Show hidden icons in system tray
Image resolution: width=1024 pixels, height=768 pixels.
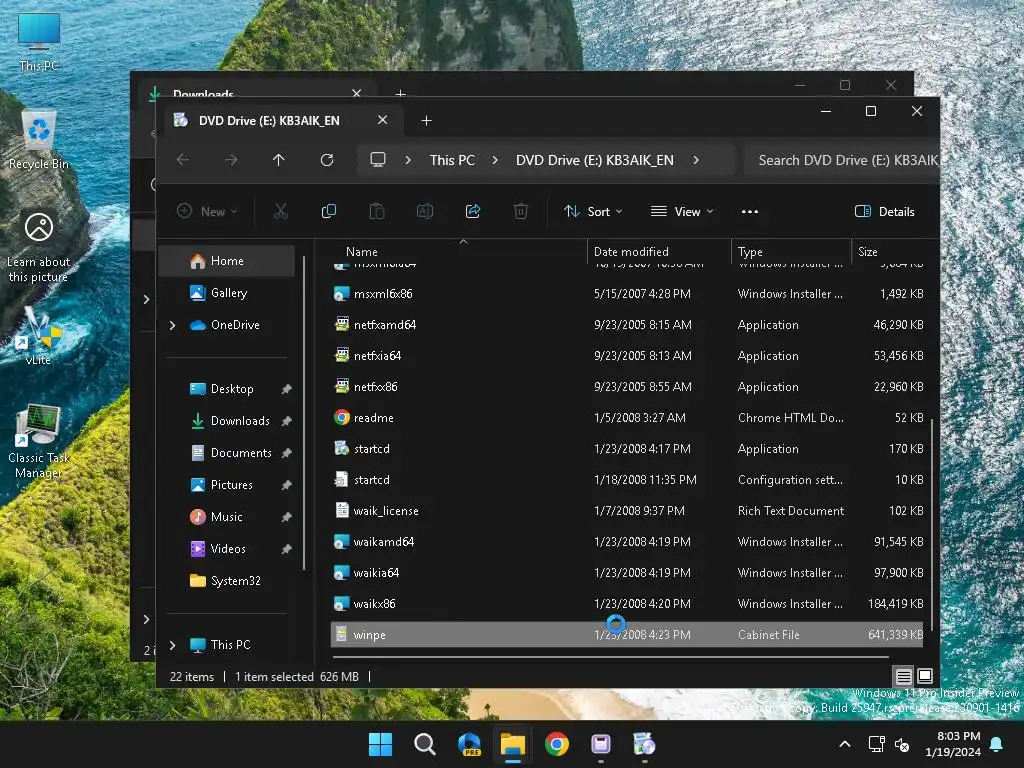pyautogui.click(x=844, y=744)
